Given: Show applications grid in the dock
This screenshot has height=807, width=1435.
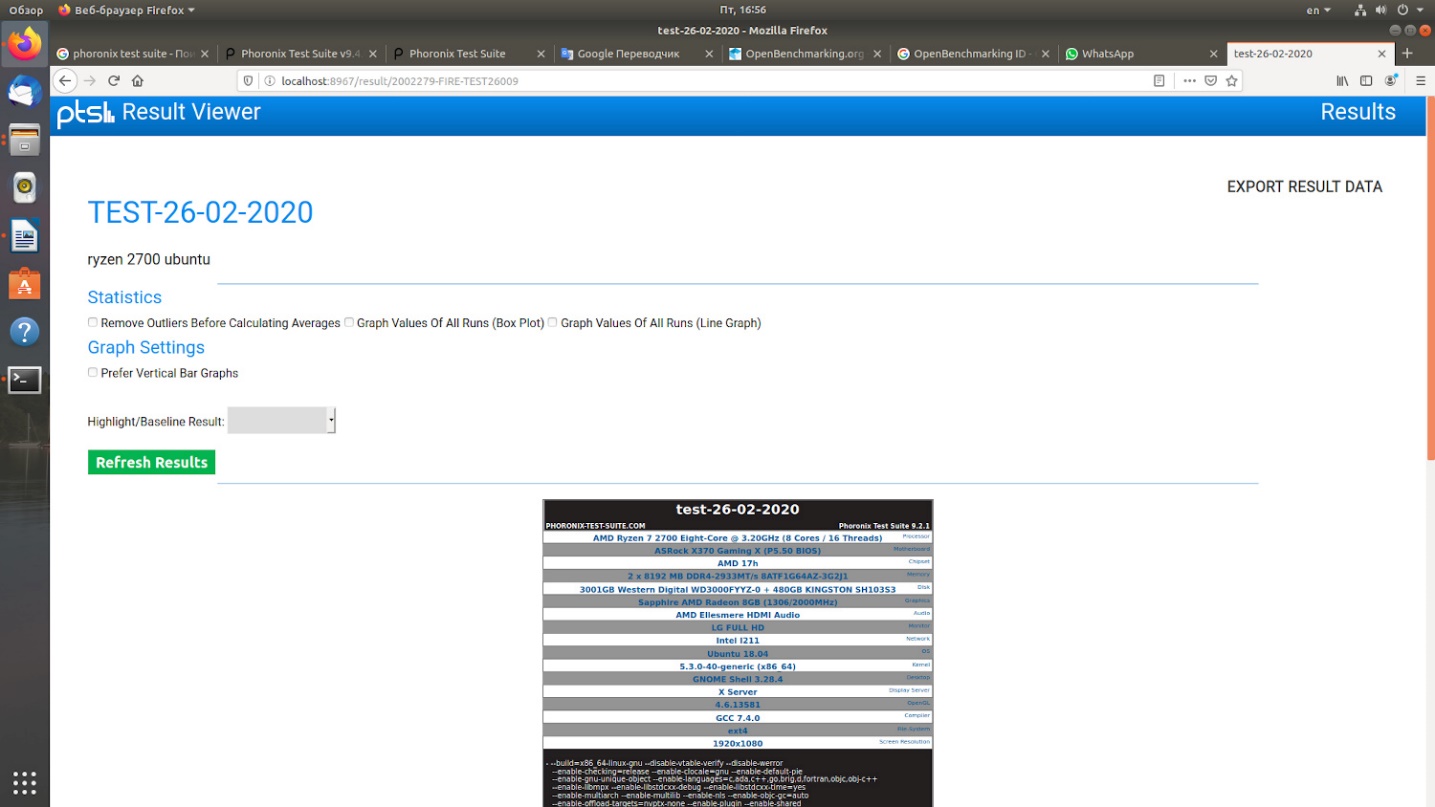Looking at the screenshot, I should coord(25,782).
